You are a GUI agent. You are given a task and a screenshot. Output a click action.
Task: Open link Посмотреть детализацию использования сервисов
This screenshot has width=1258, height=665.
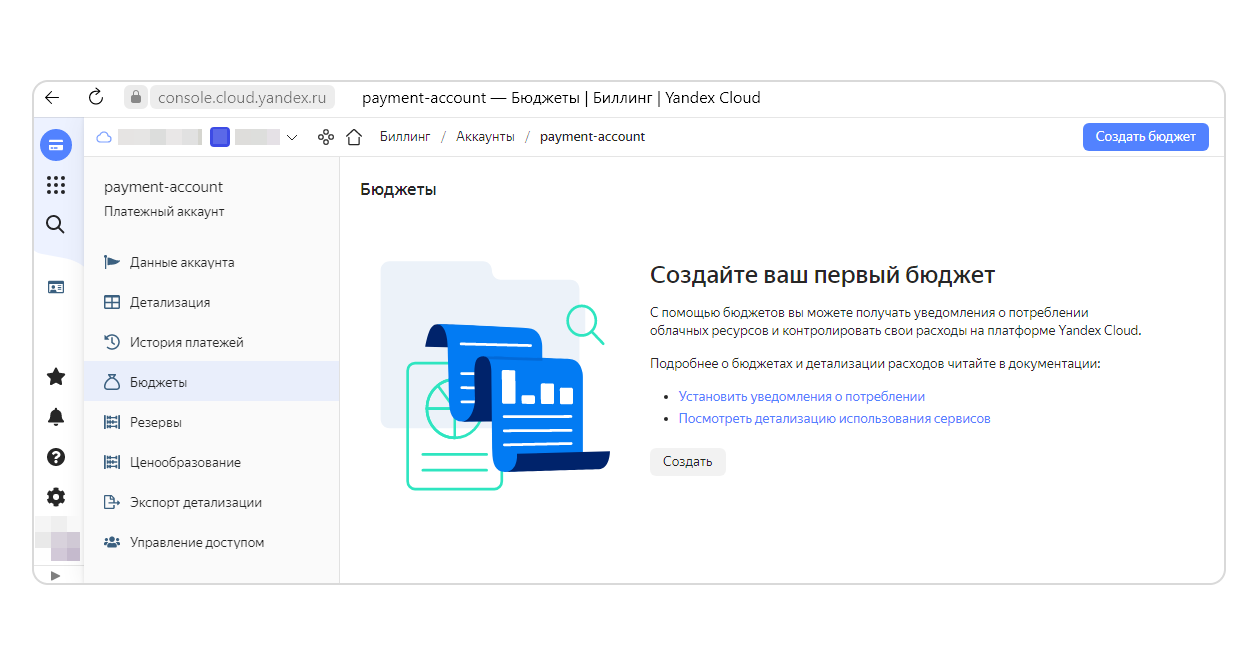(x=834, y=418)
